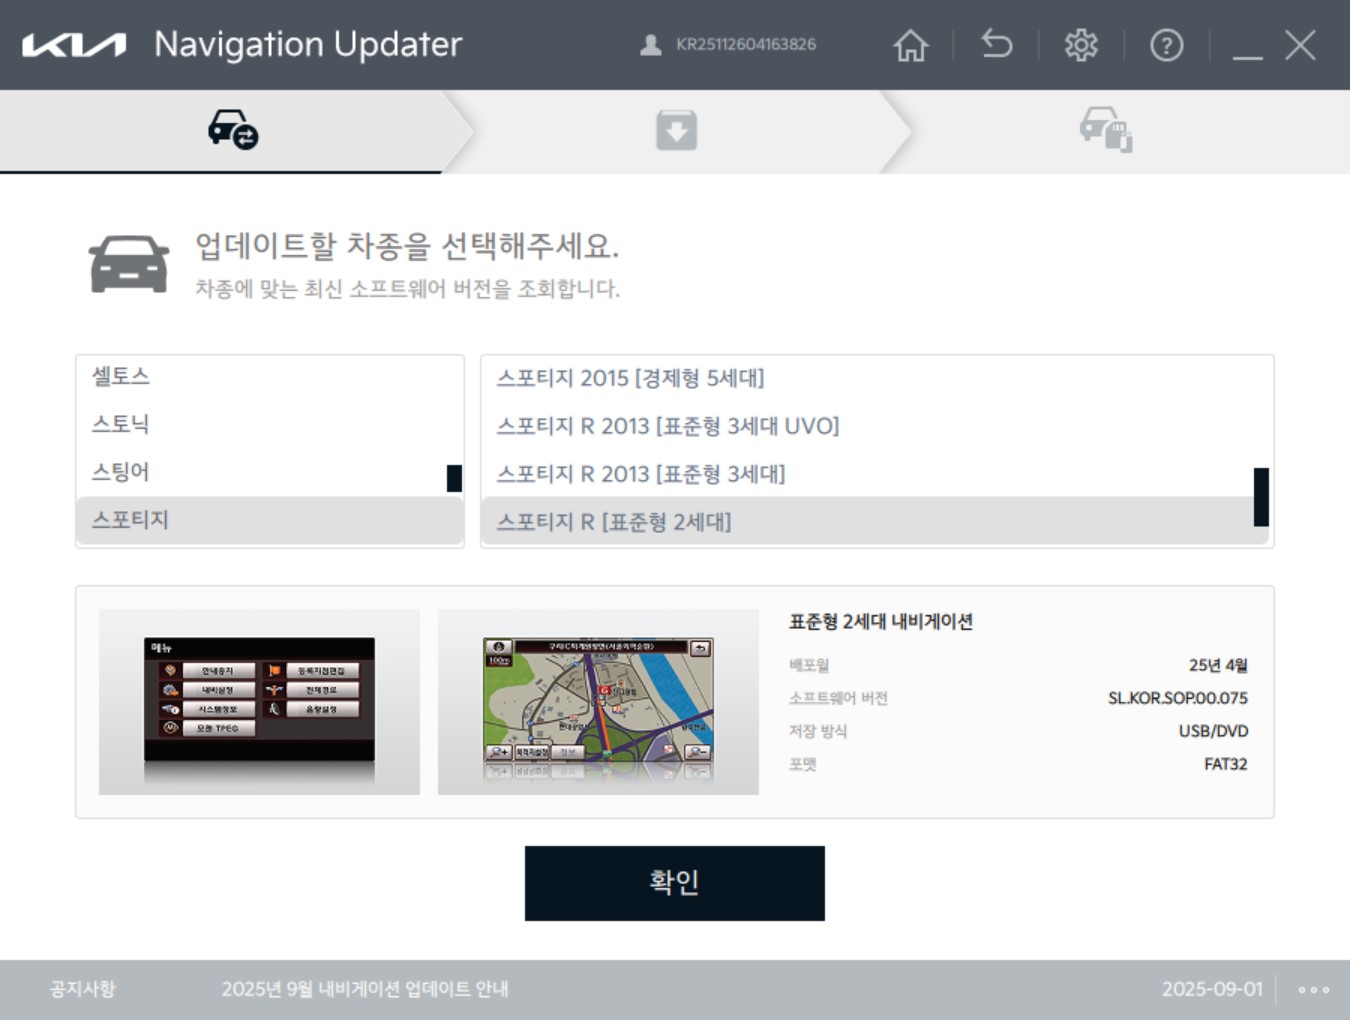Select the download step tab
1350x1020 pixels.
coord(676,131)
